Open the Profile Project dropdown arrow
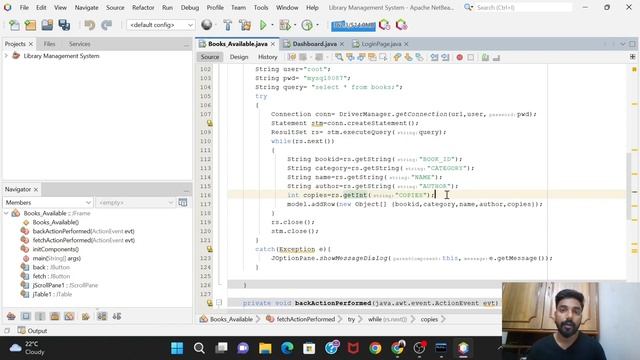 pyautogui.click(x=318, y=25)
